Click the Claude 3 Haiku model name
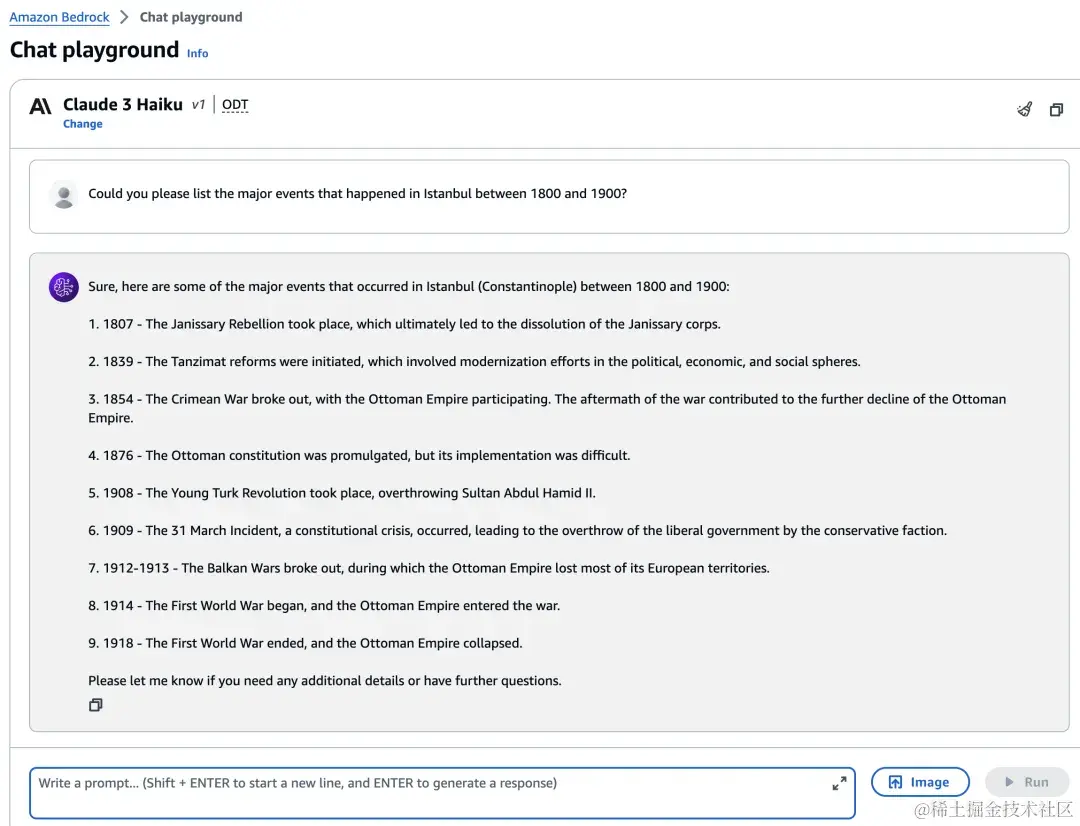 123,105
